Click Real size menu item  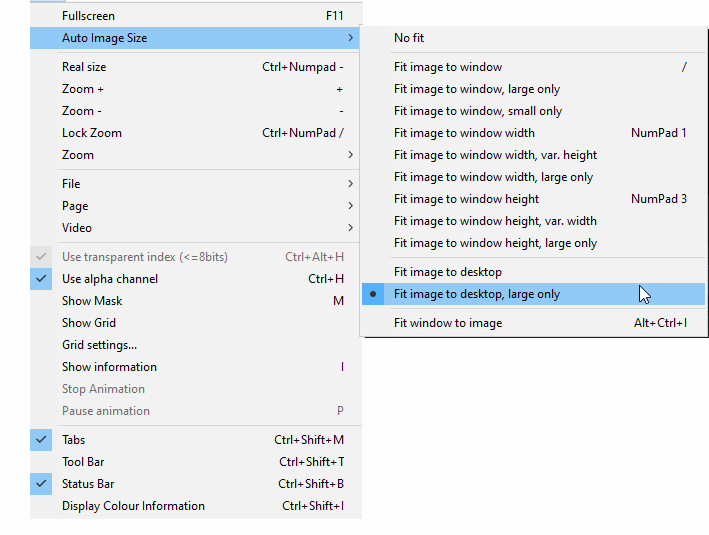pyautogui.click(x=84, y=67)
